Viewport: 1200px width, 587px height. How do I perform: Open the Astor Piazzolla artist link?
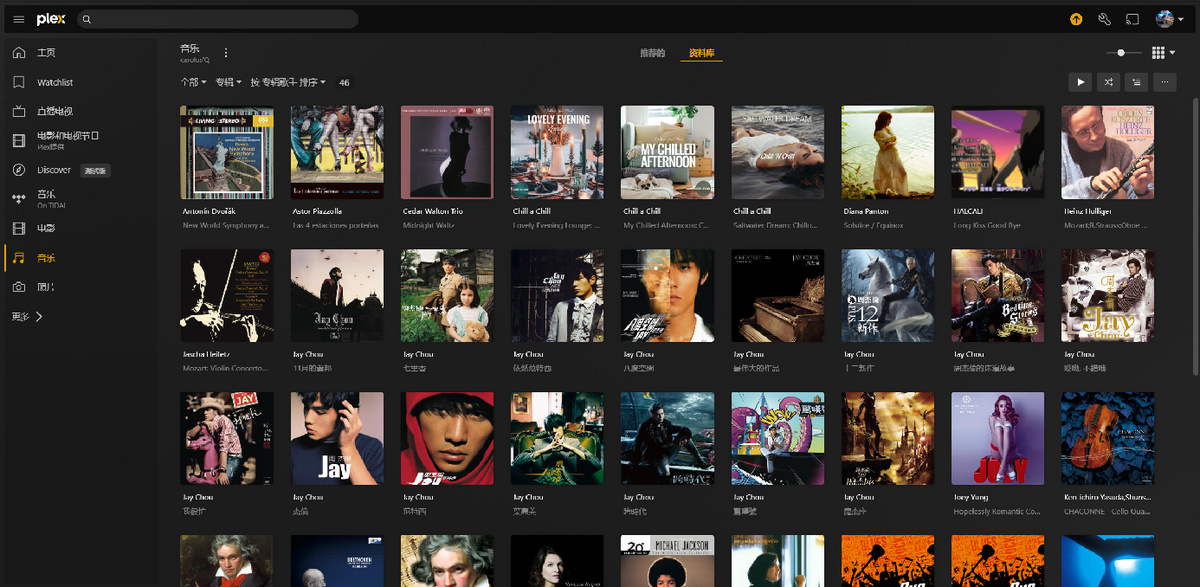pyautogui.click(x=317, y=211)
